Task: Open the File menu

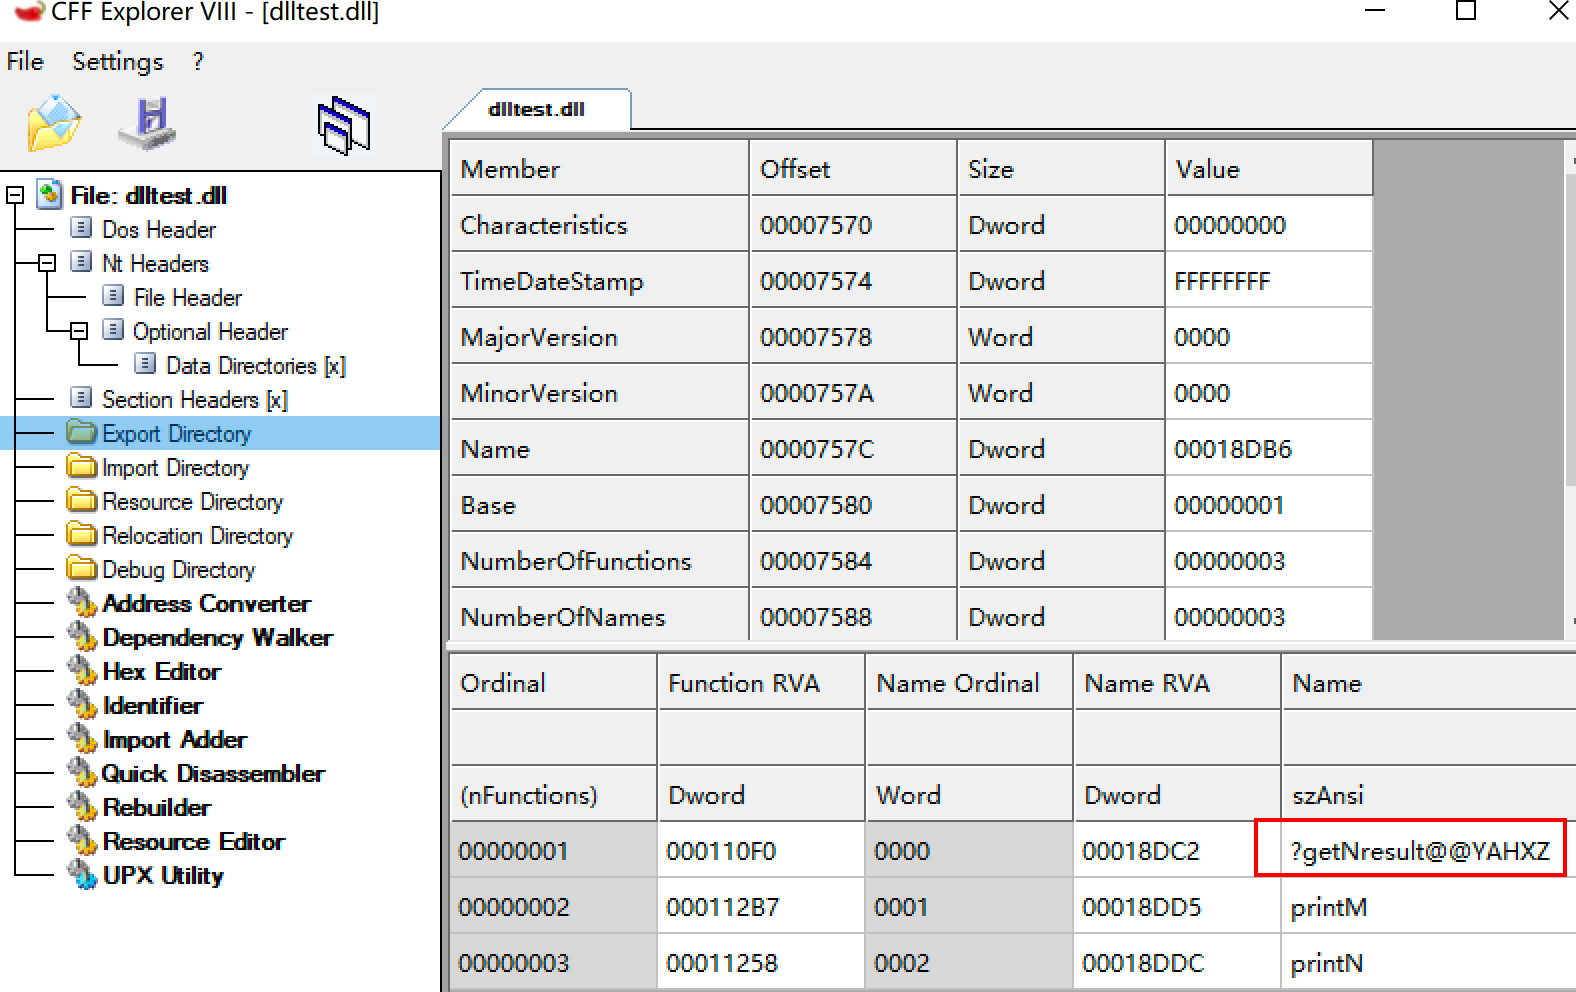Action: click(x=25, y=62)
